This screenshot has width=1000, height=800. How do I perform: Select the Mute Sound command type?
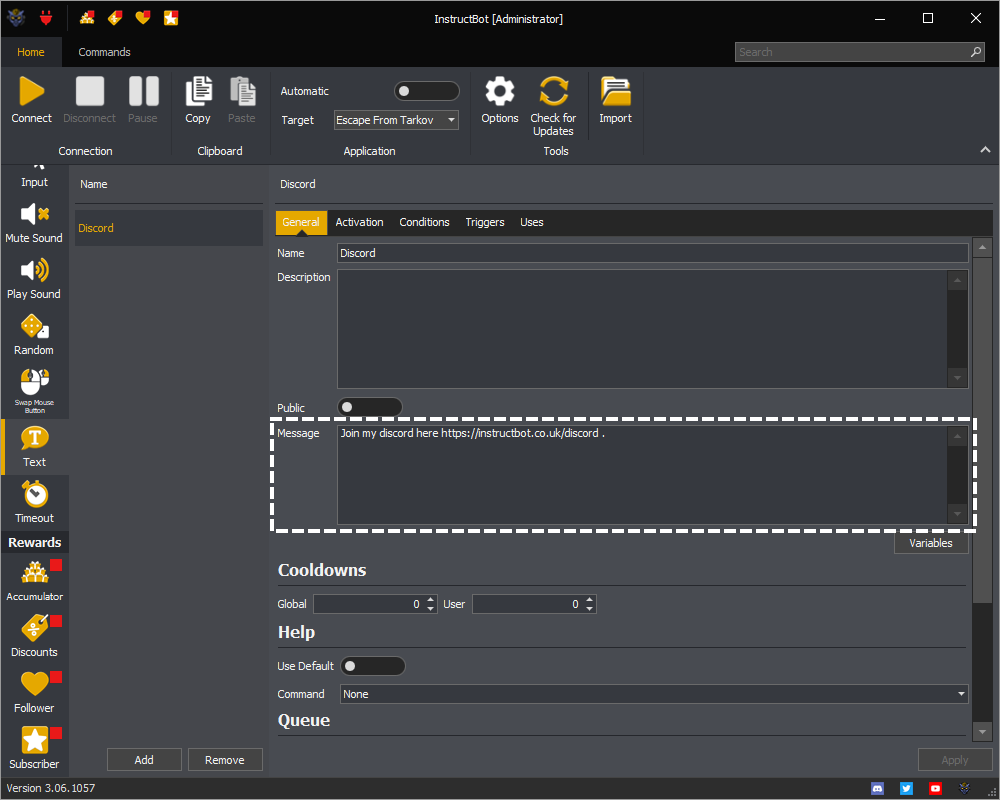(x=34, y=223)
